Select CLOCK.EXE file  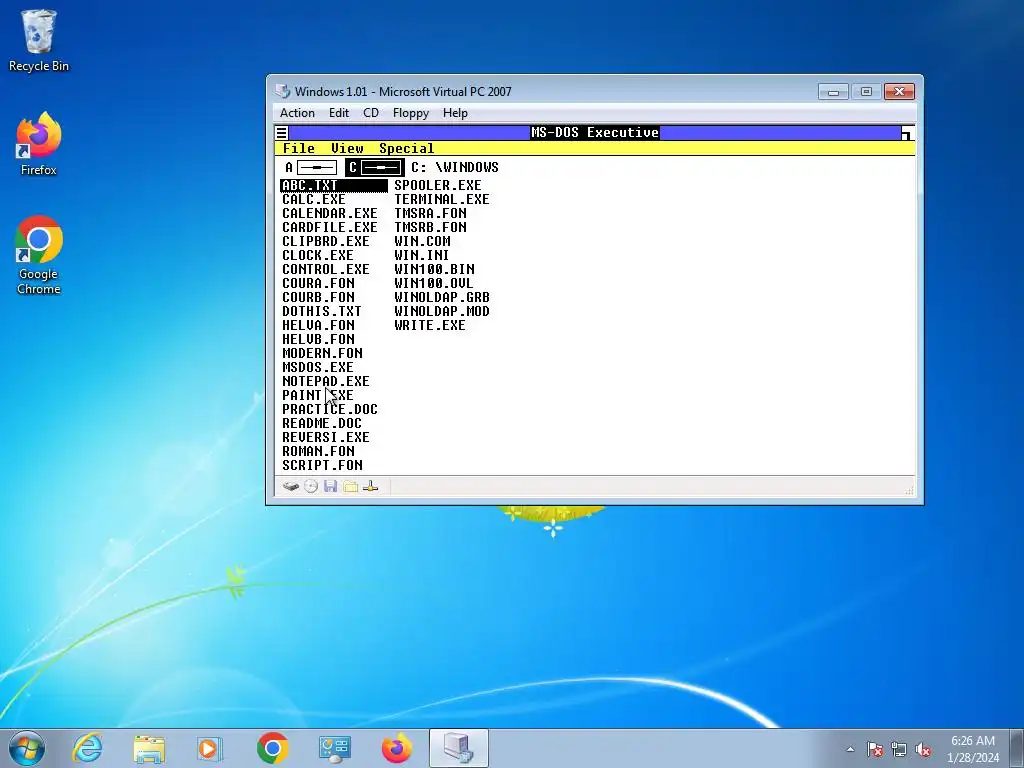coord(318,255)
